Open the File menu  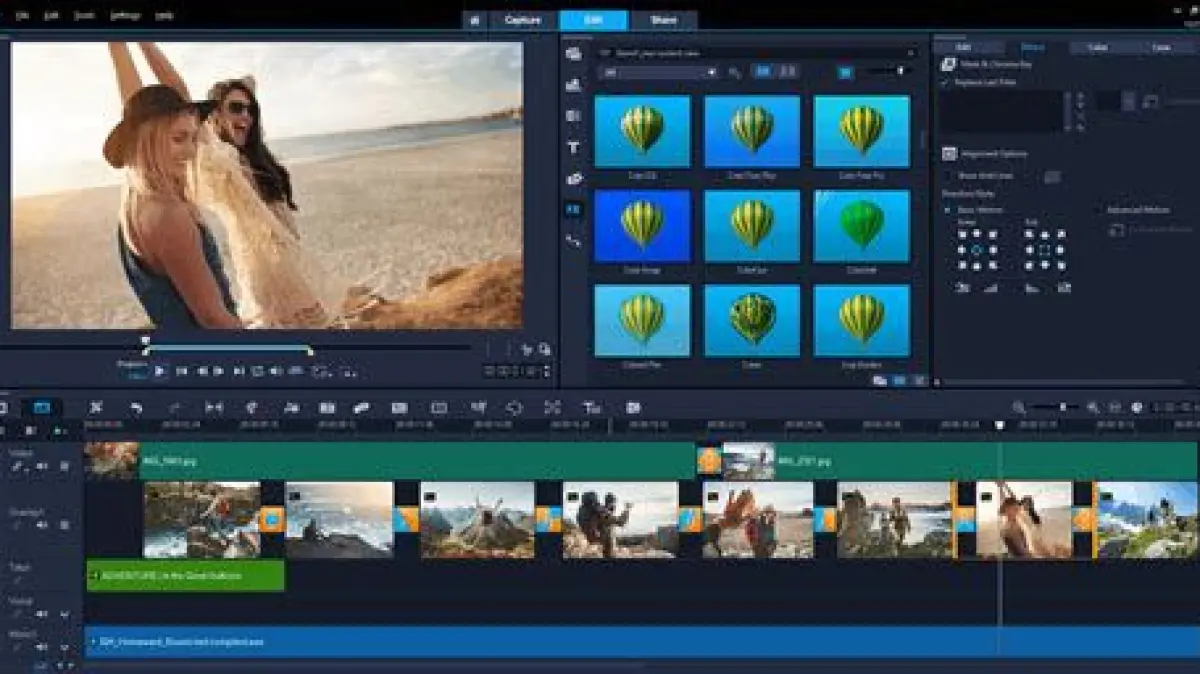point(22,16)
